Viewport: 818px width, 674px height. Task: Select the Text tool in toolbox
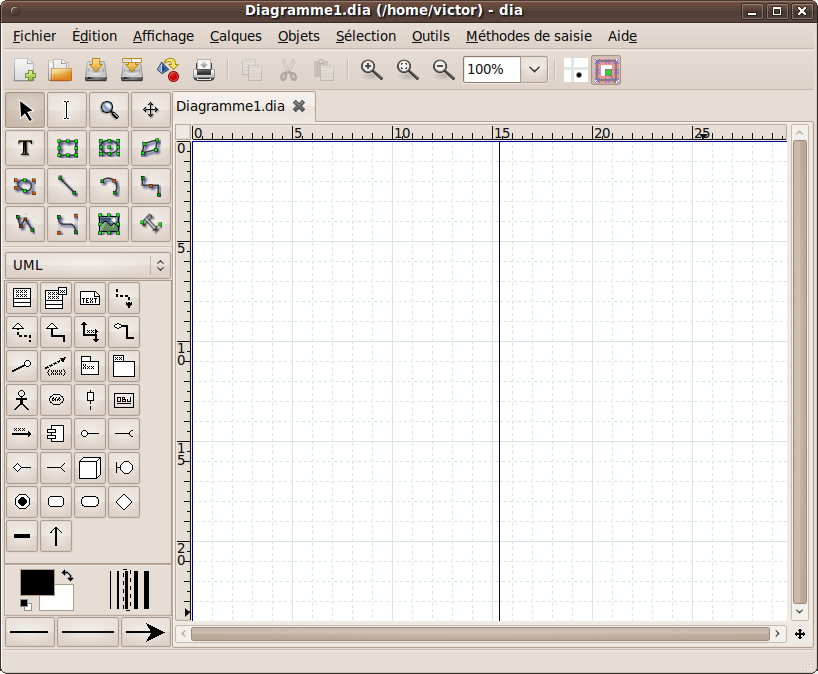point(25,148)
